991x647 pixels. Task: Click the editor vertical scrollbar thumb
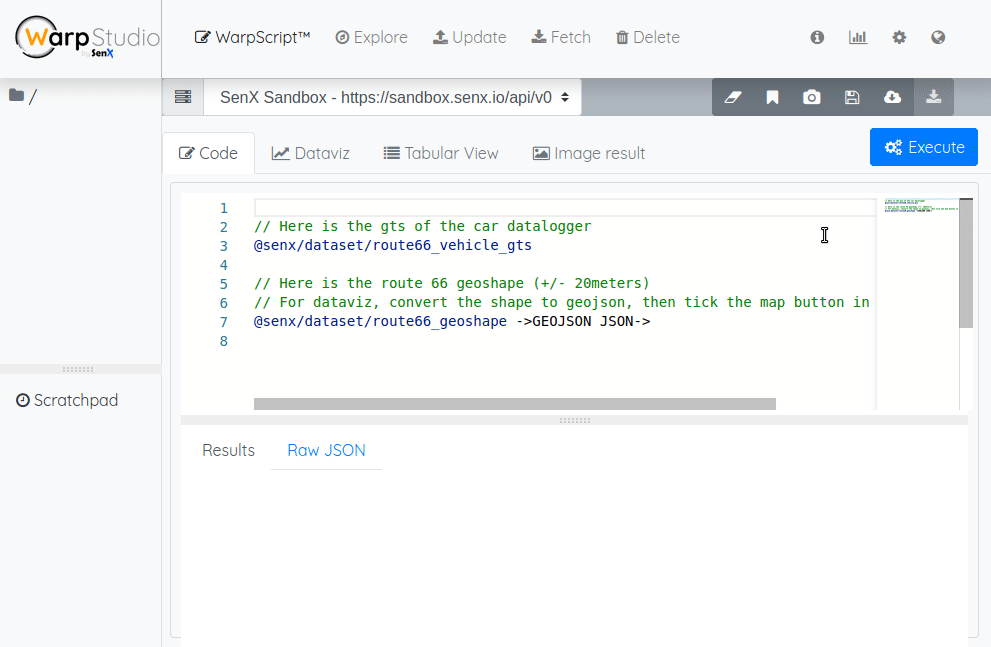[x=966, y=263]
